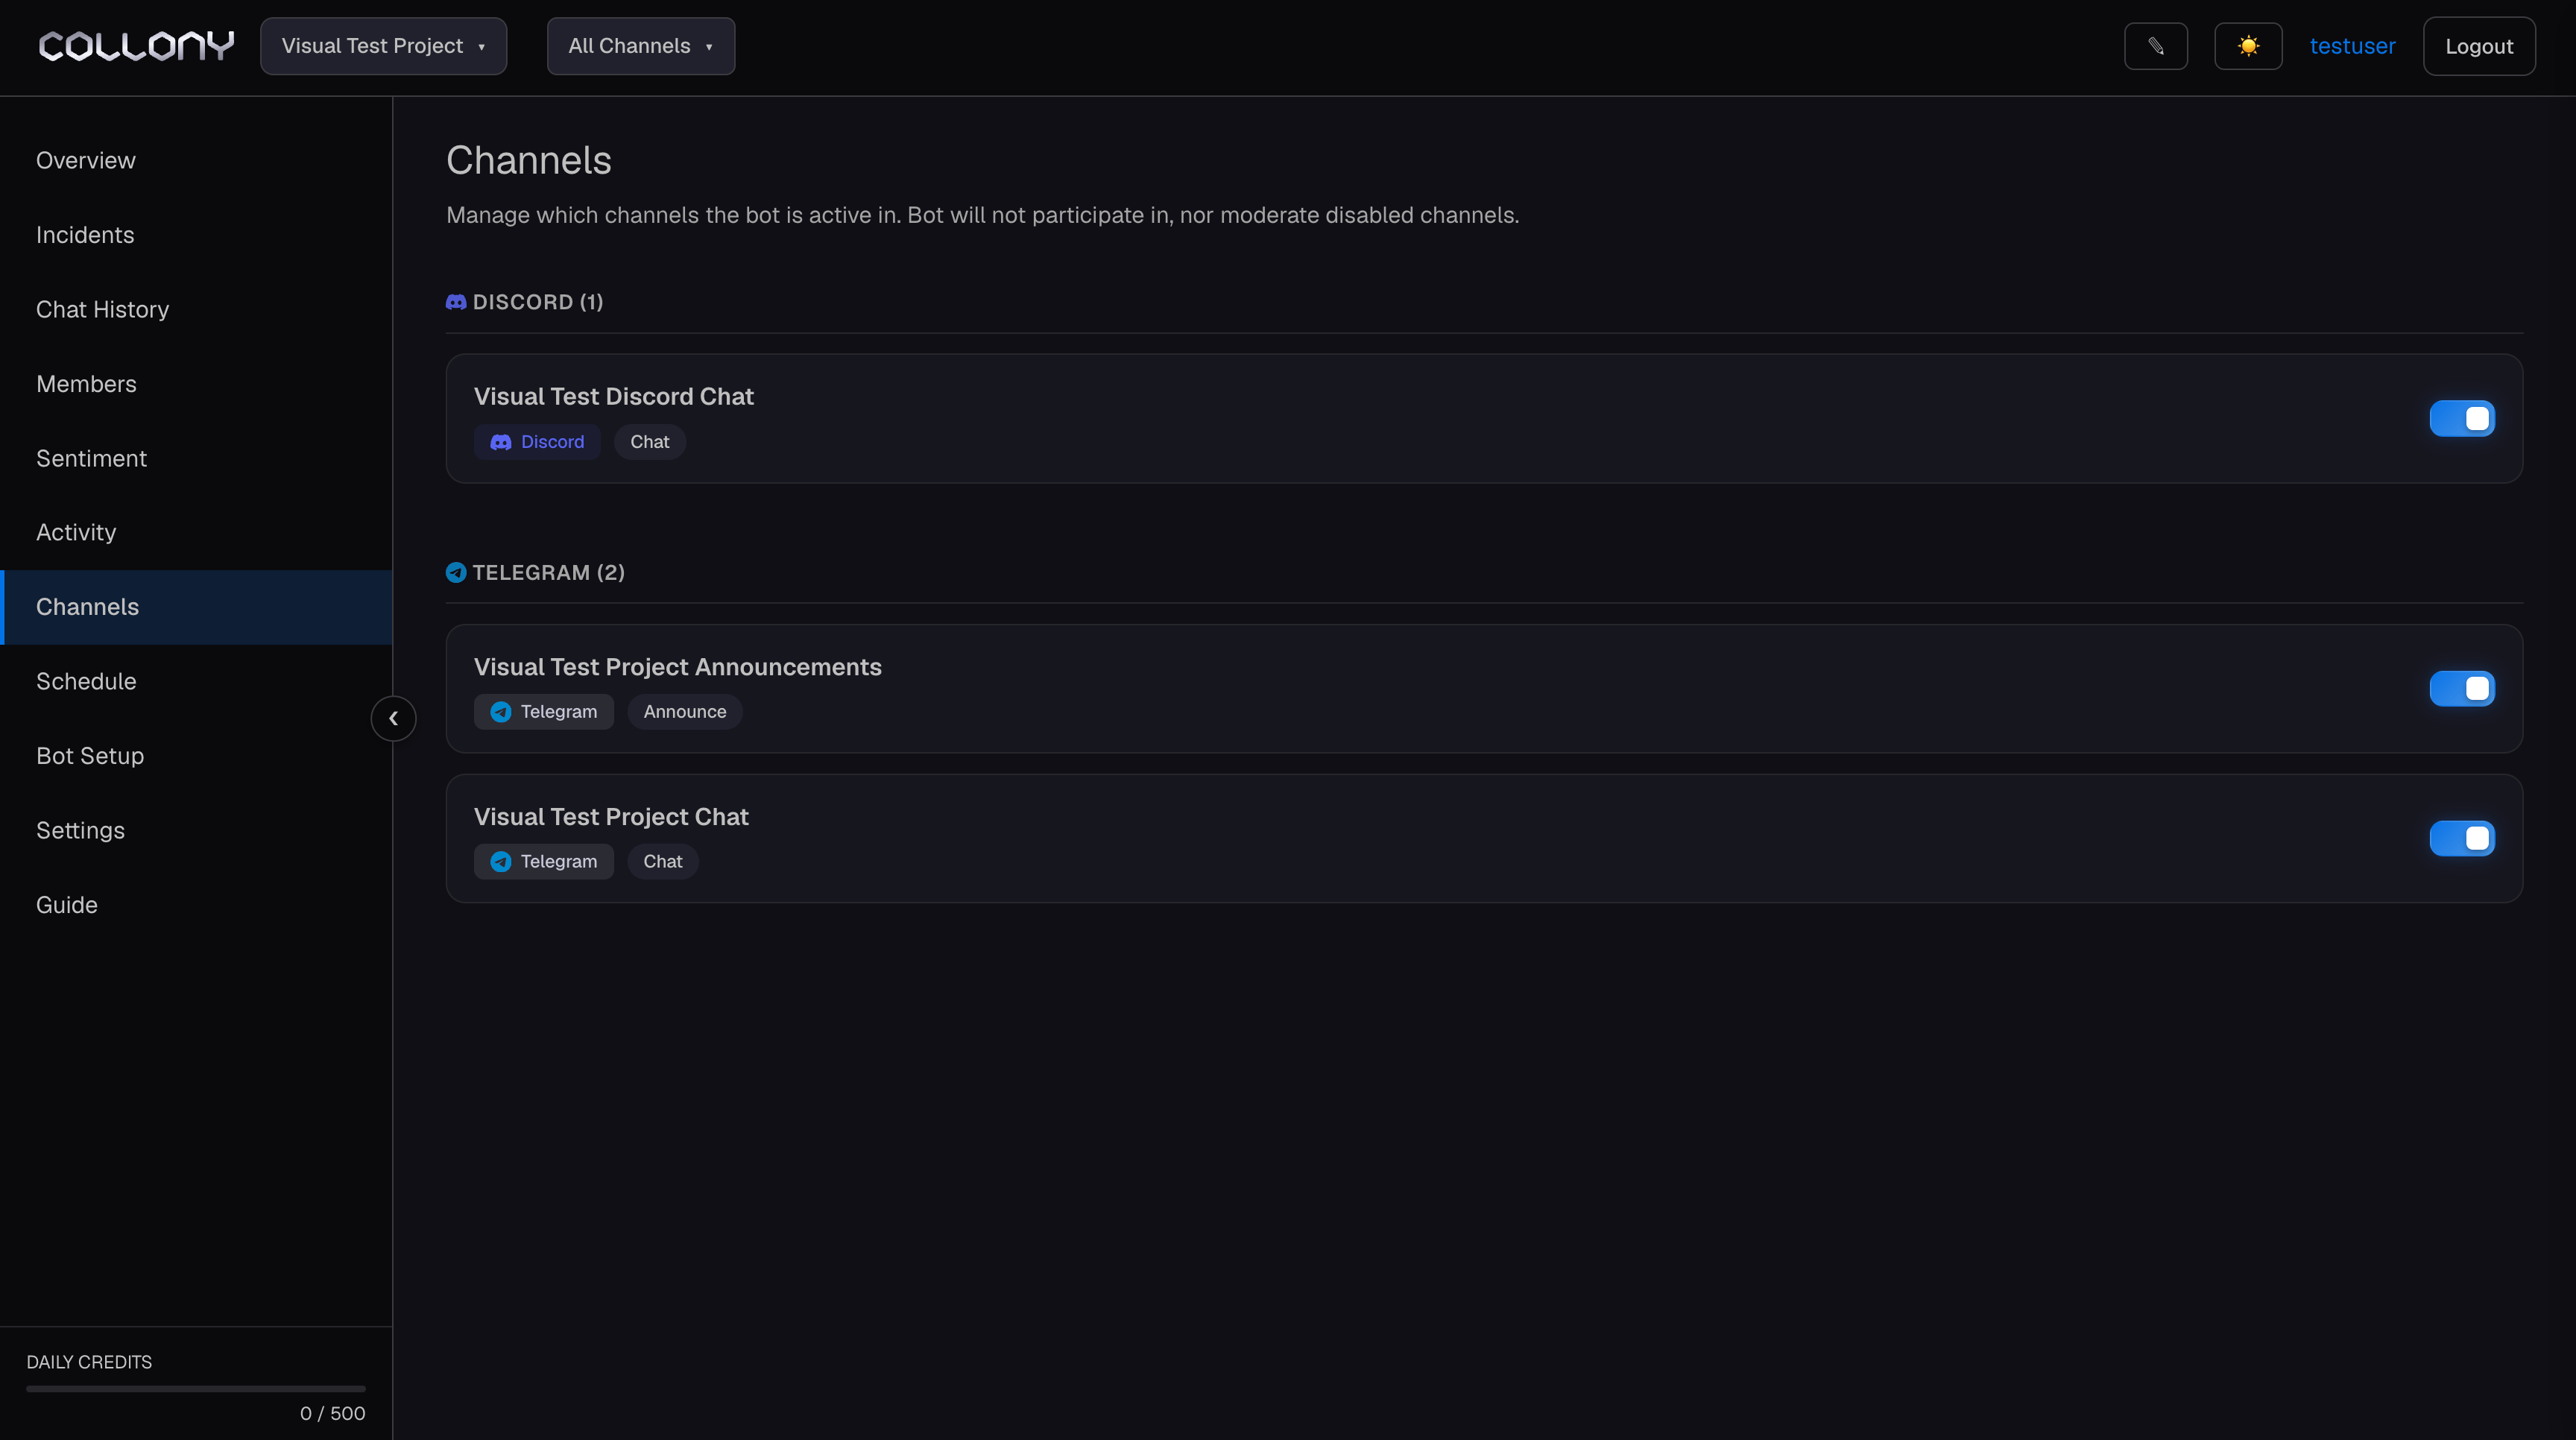Click the DAILY CREDITS label
This screenshot has width=2576, height=1440.
(x=89, y=1362)
